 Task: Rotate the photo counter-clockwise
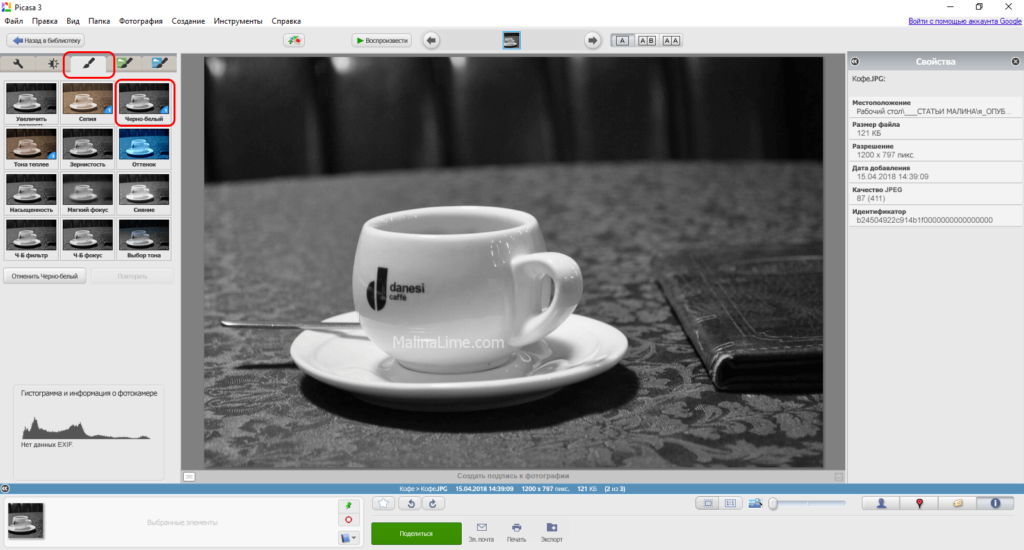click(409, 503)
